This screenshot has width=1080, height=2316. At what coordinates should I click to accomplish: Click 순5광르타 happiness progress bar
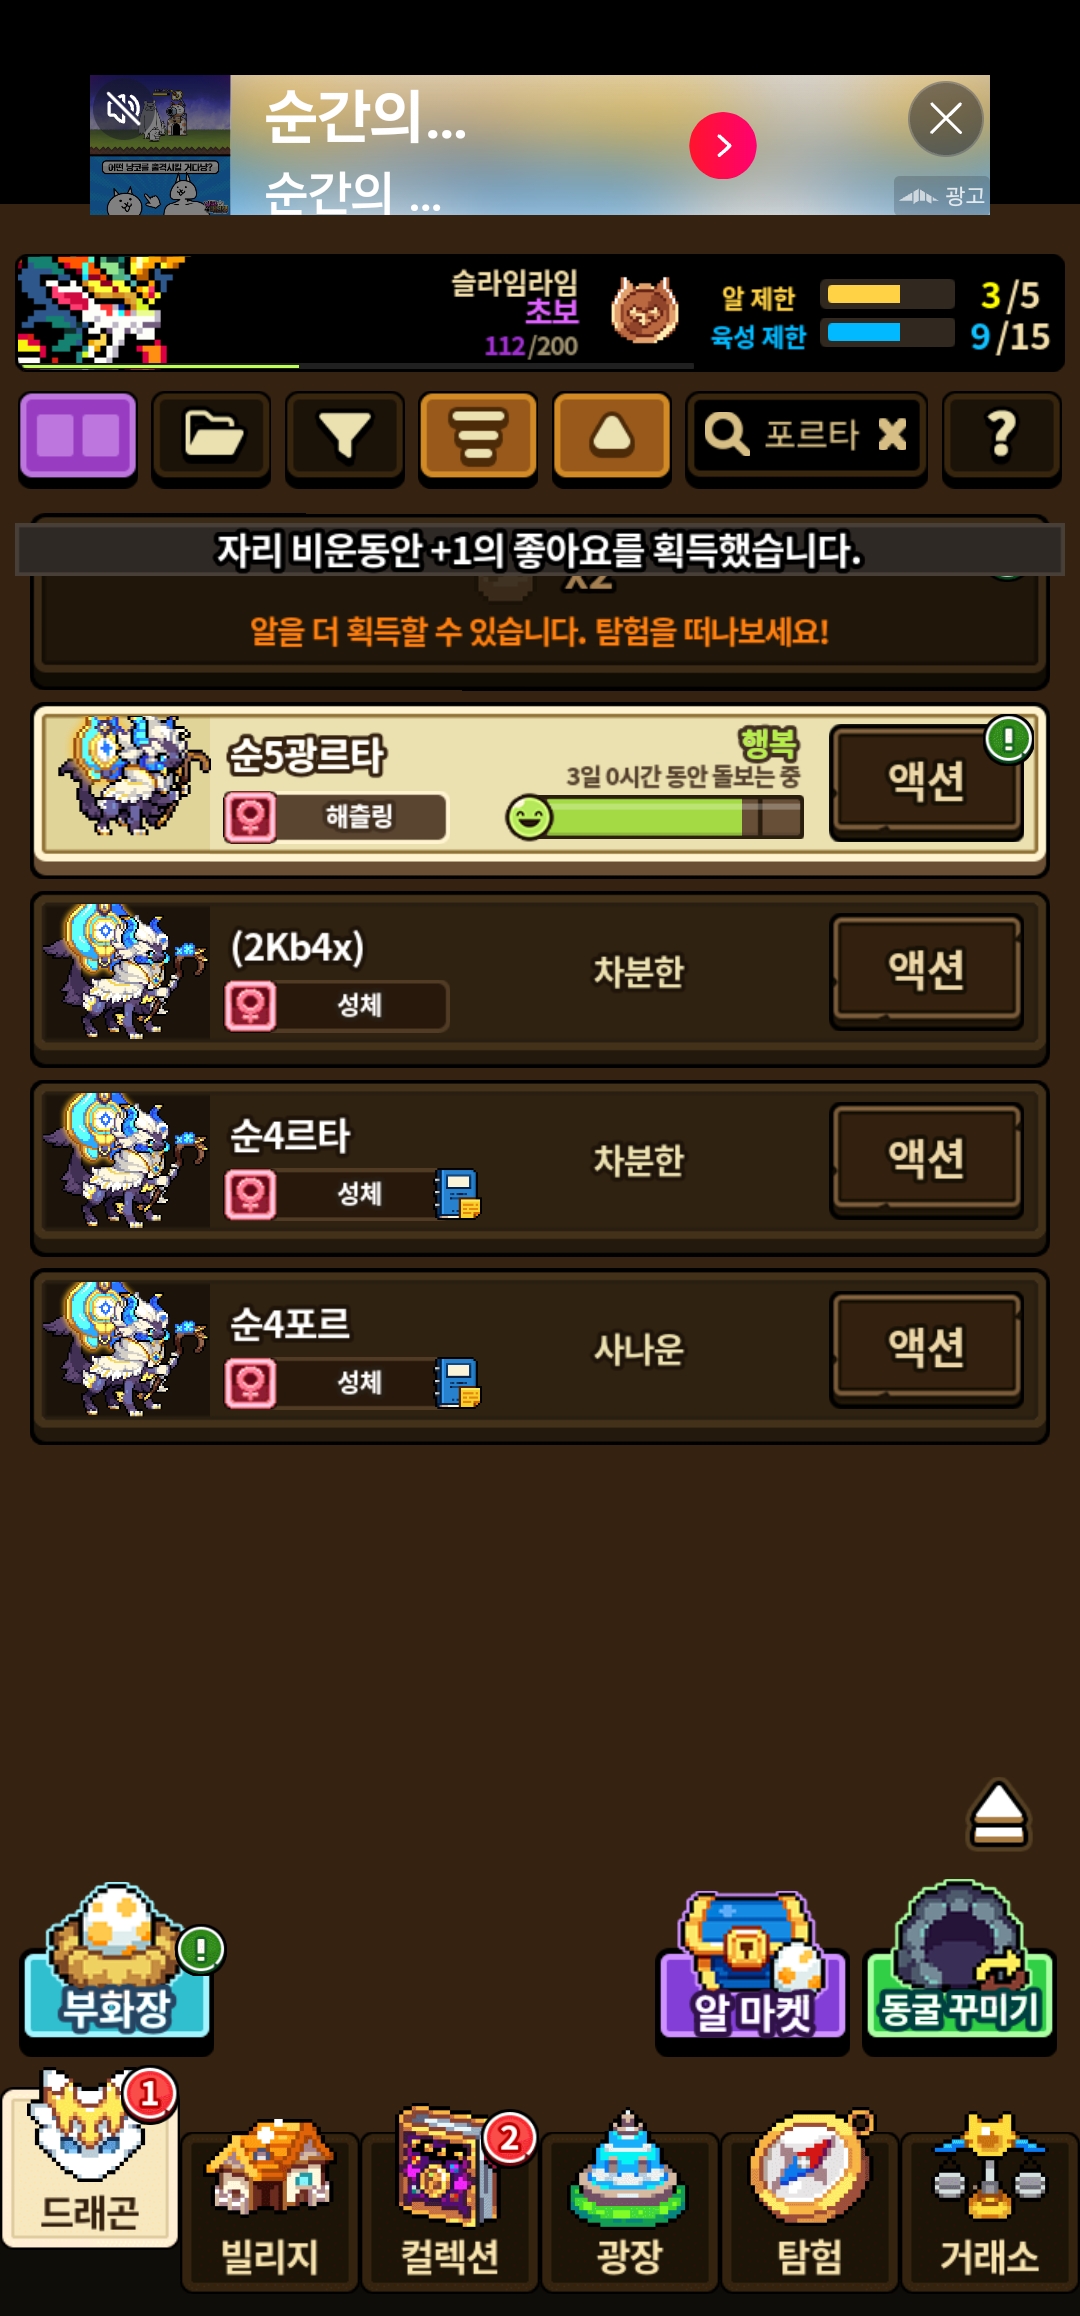655,817
